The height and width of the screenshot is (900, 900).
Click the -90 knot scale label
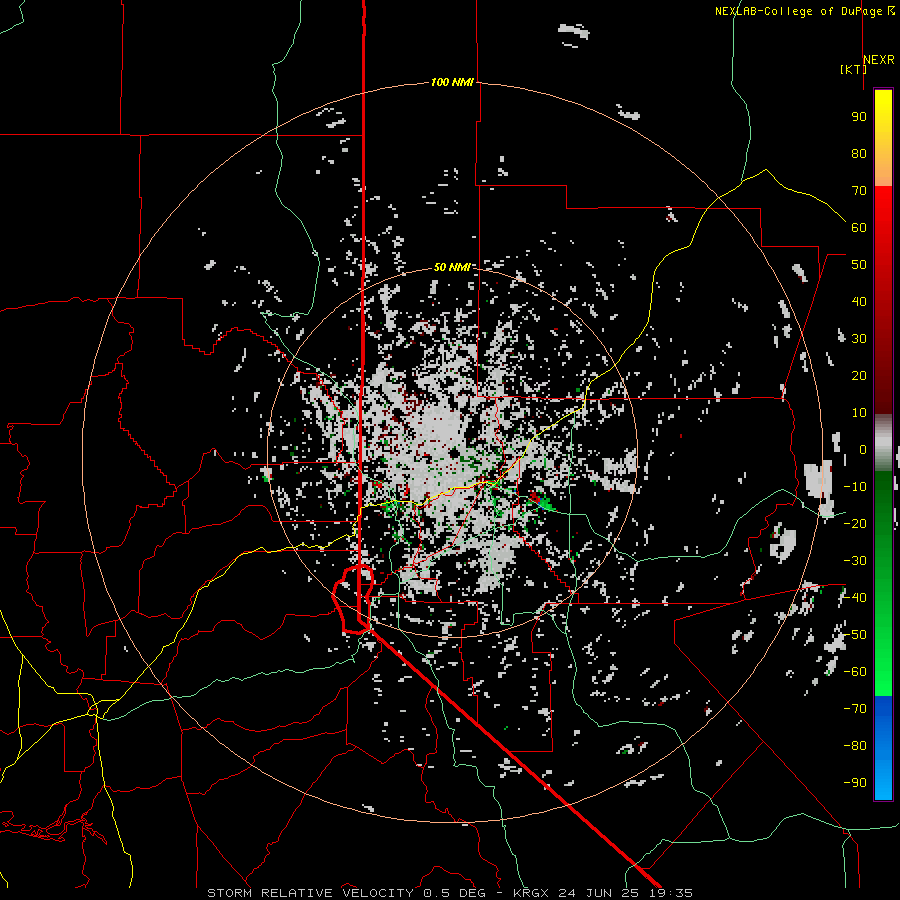point(855,783)
